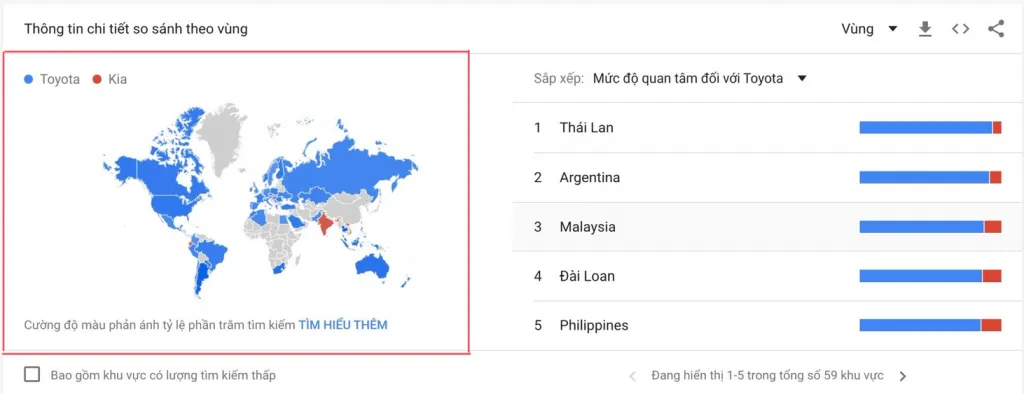Click India highlighted red on the map
1024x394 pixels.
[x=324, y=225]
